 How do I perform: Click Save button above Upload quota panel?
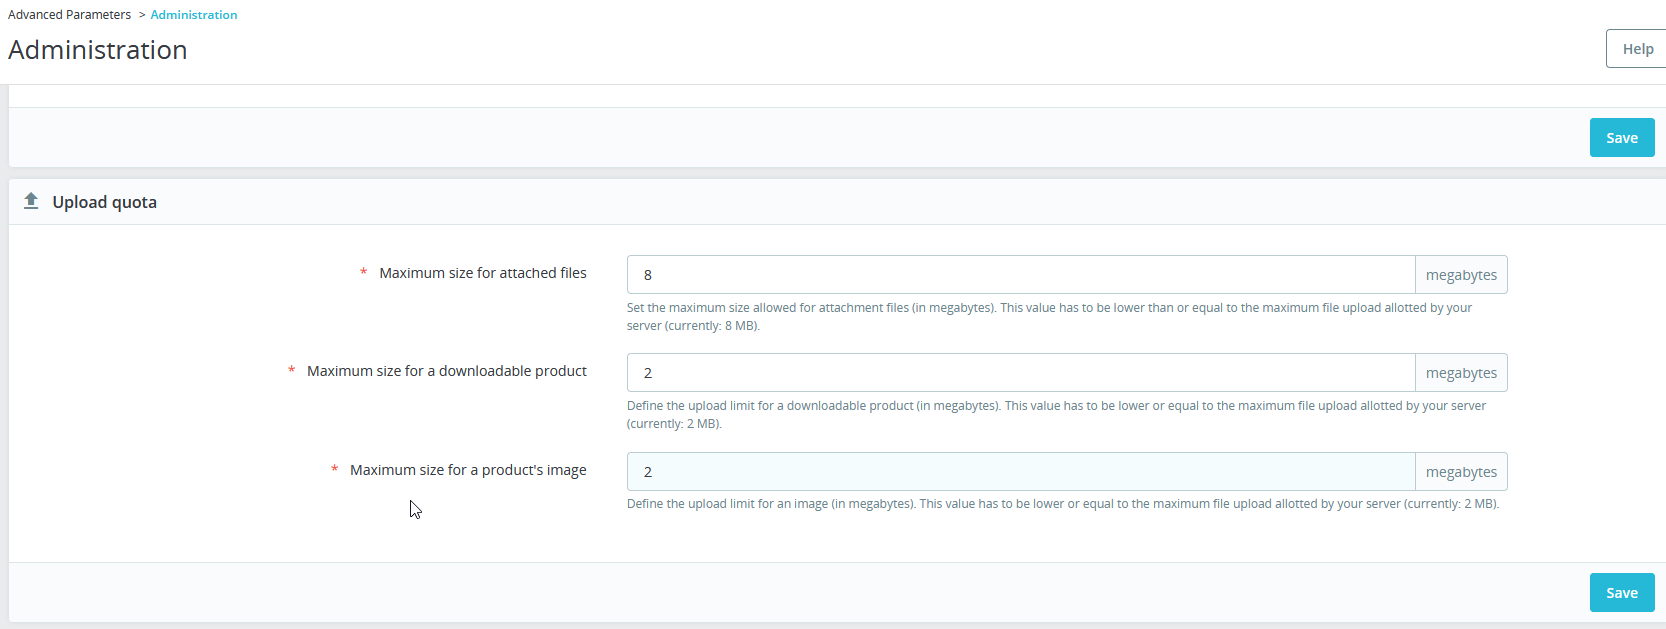point(1621,138)
